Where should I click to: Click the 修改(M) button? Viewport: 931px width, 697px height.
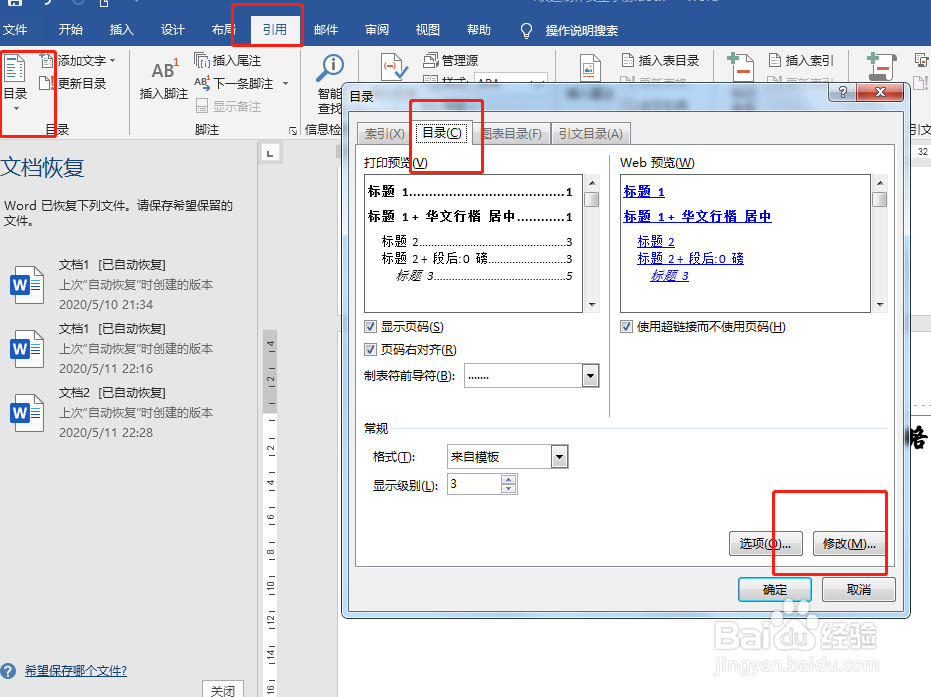848,543
